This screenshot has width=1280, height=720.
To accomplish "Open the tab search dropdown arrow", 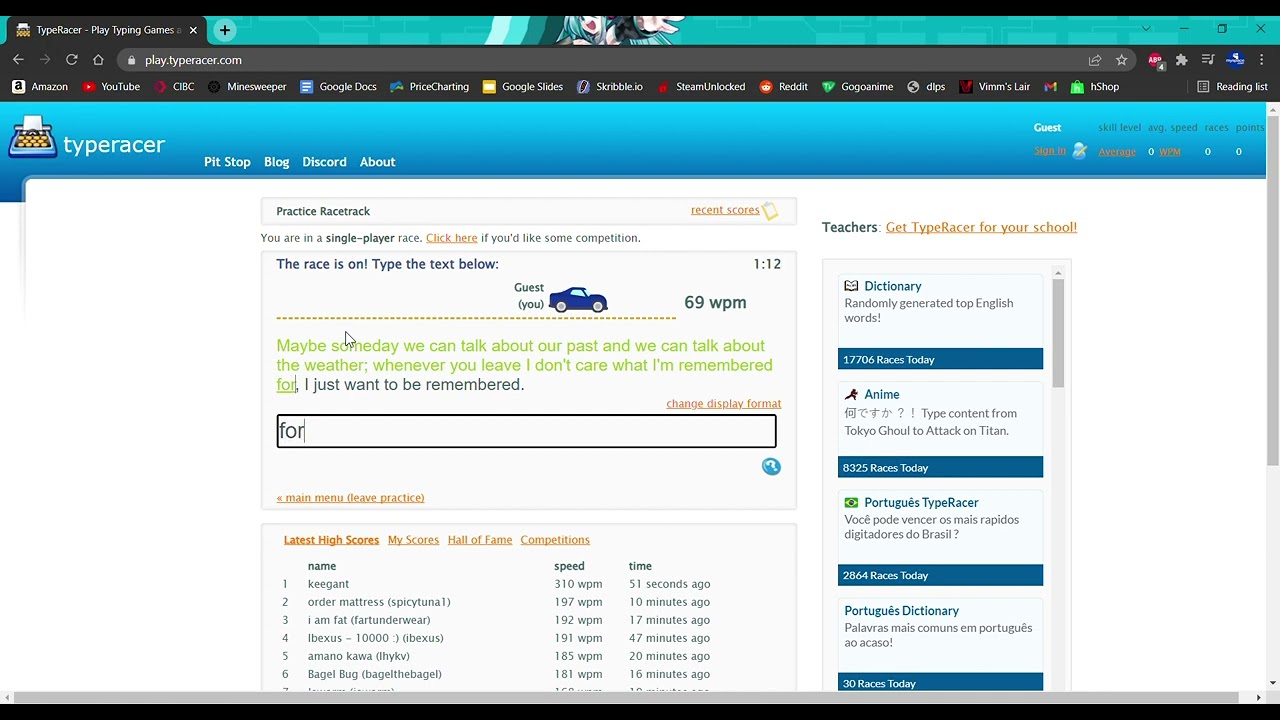I will [x=1146, y=29].
